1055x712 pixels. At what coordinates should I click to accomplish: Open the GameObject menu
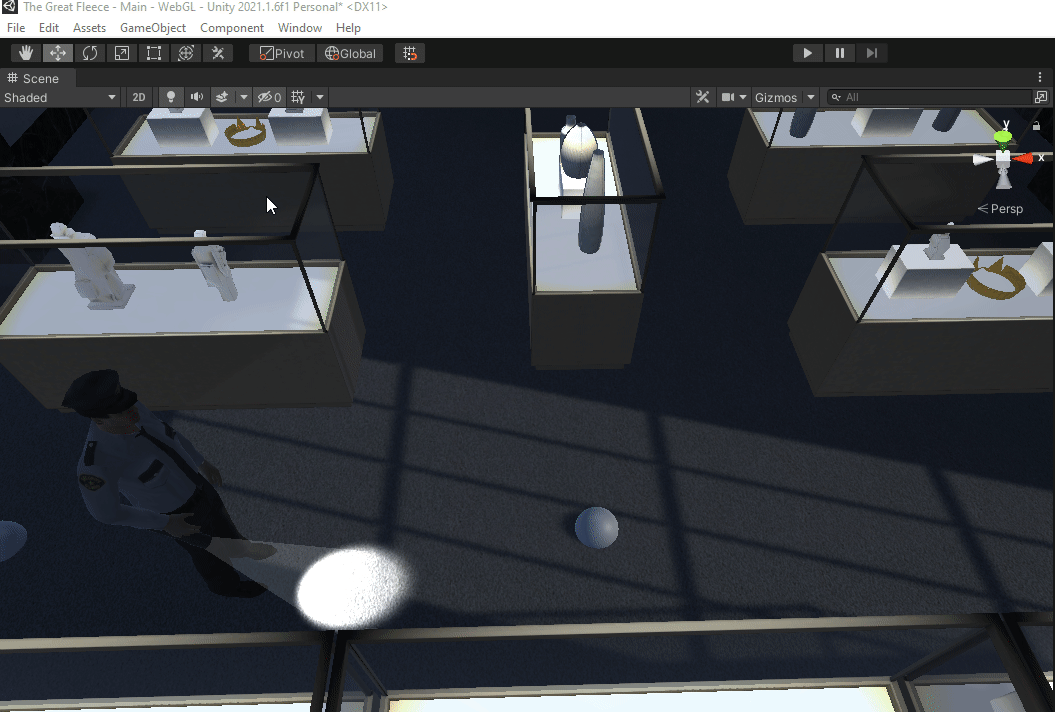(152, 27)
